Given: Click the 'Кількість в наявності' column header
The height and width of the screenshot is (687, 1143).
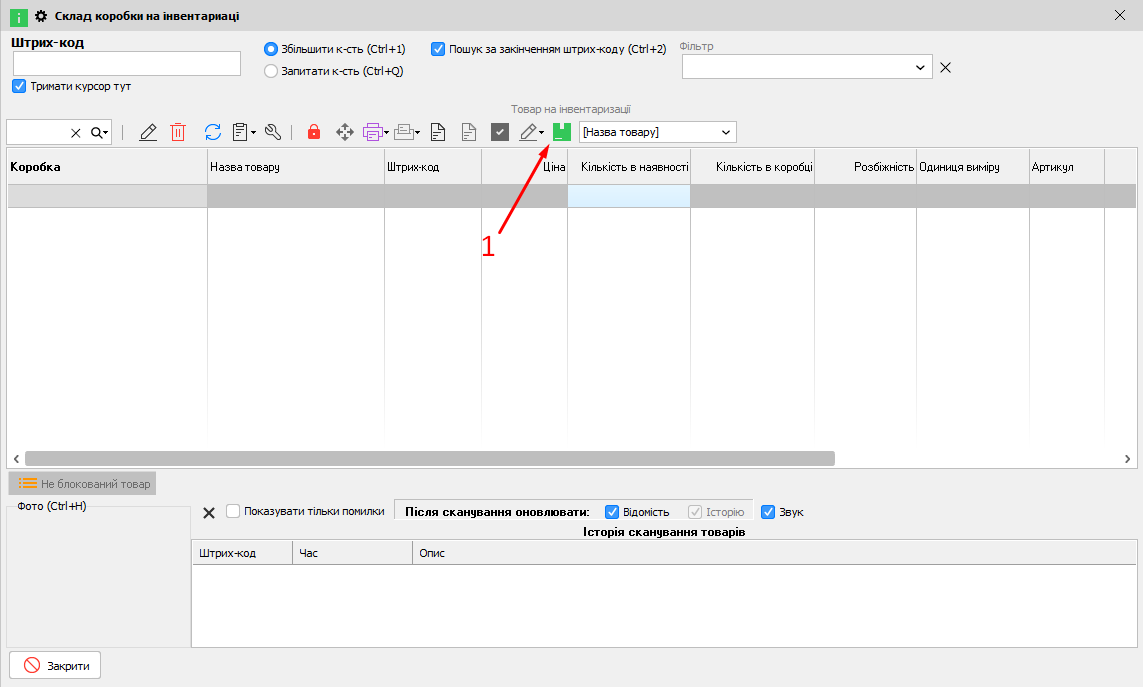Looking at the screenshot, I should tap(628, 167).
